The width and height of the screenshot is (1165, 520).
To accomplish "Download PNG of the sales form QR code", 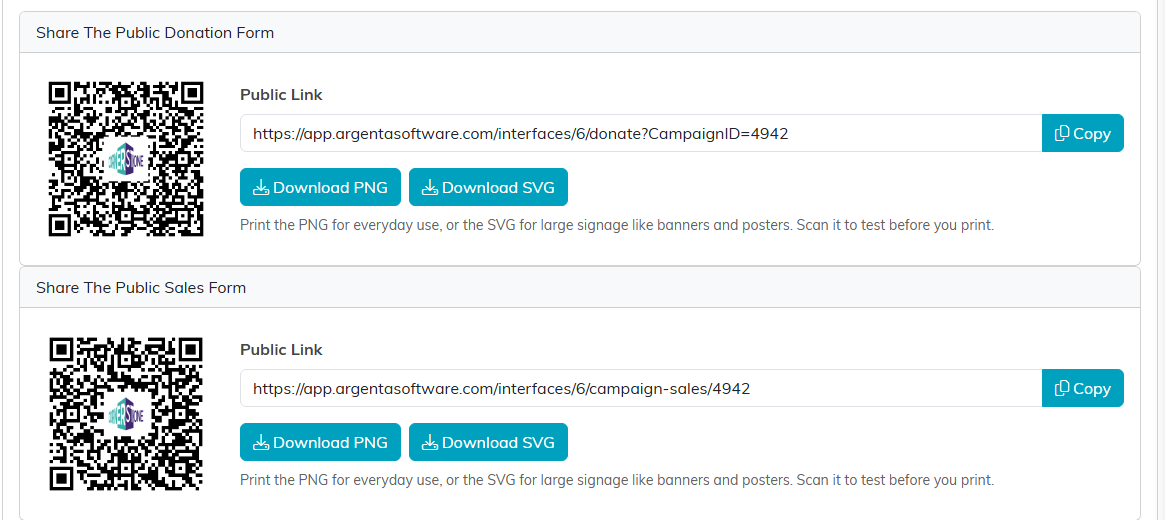I will click(320, 442).
